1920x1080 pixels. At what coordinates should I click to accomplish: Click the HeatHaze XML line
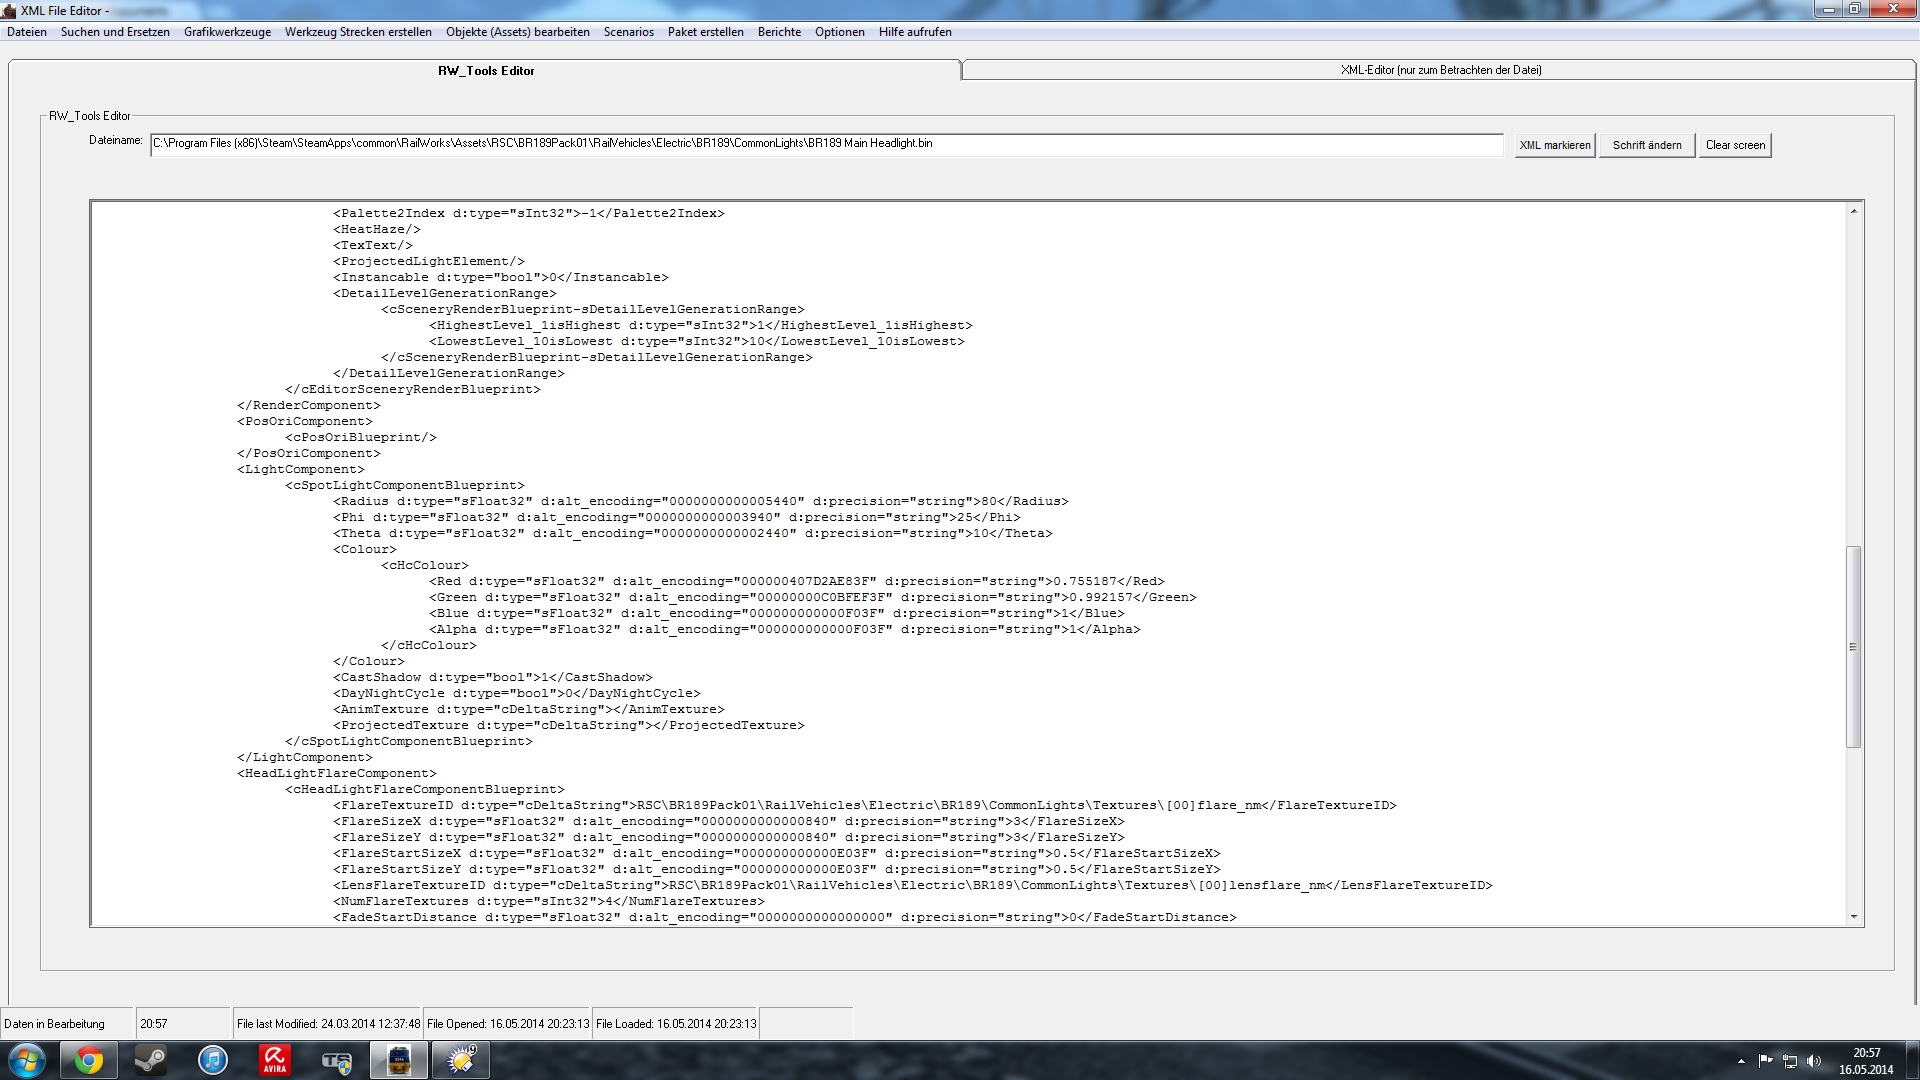tap(377, 229)
